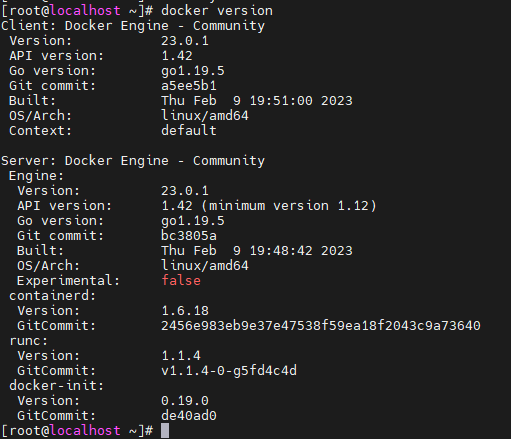
Task: Click the runc Version value 1.1.4
Action: (x=181, y=356)
